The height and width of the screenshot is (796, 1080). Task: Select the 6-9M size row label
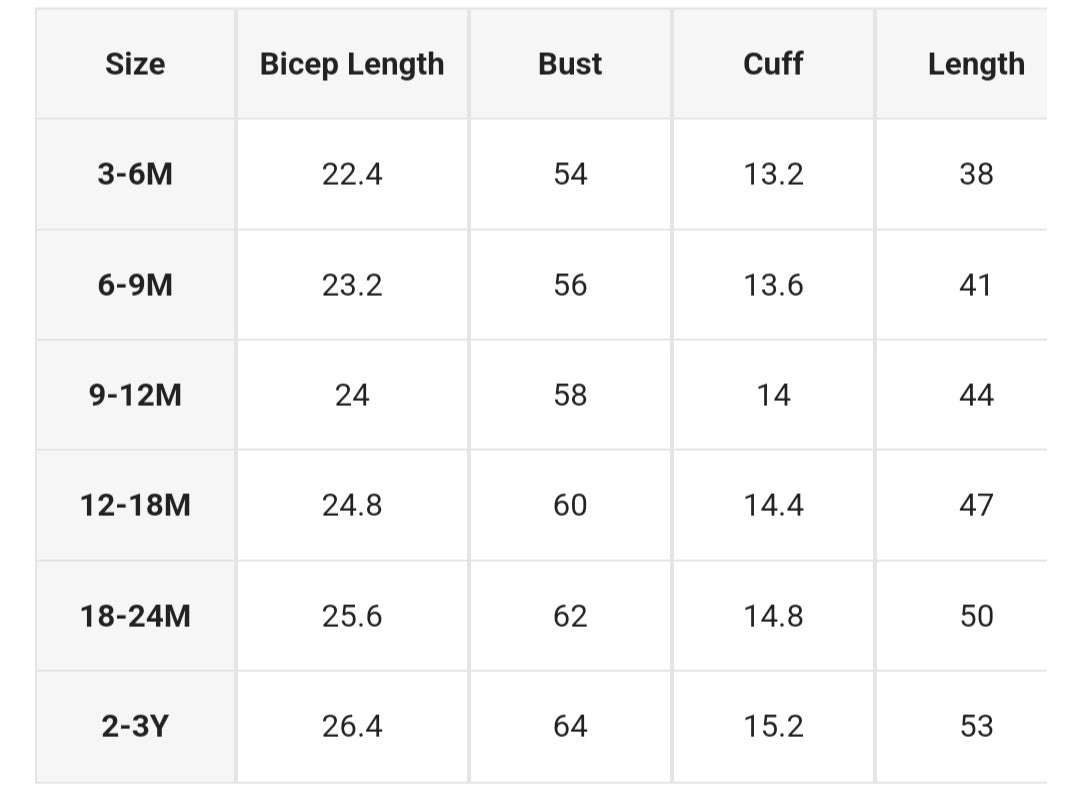point(135,285)
